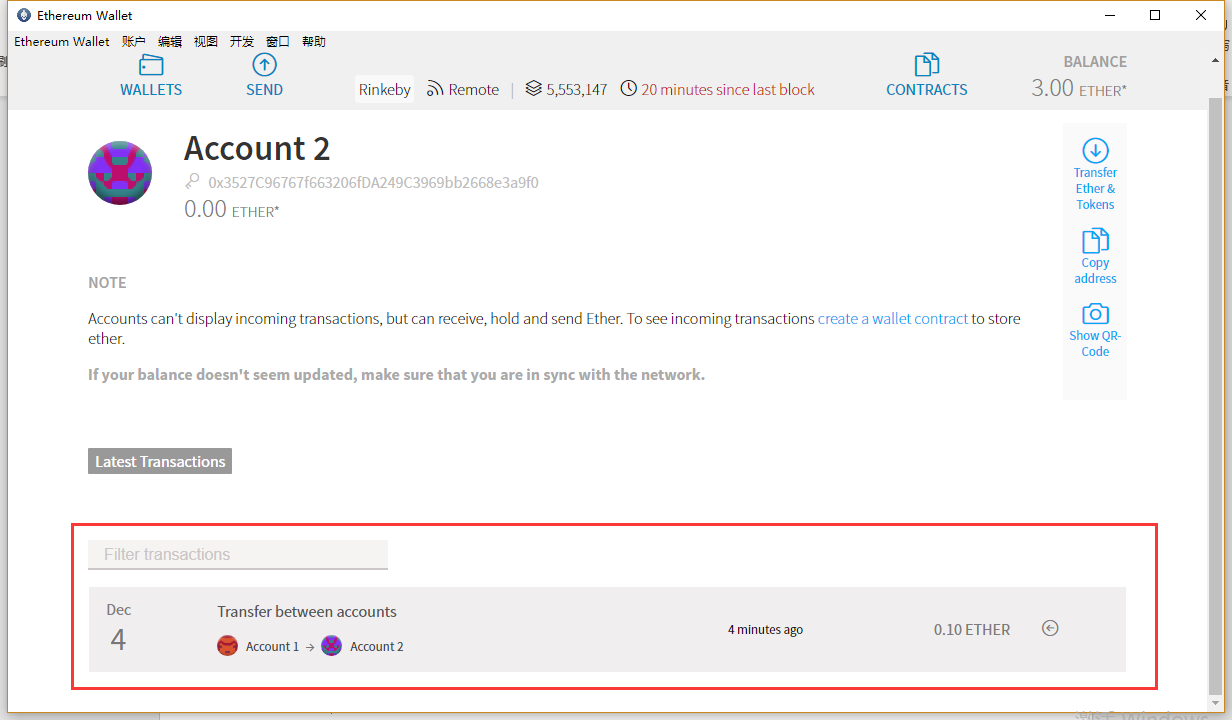Minimize the Ethereum Wallet window
This screenshot has width=1232, height=720.
coord(1110,15)
